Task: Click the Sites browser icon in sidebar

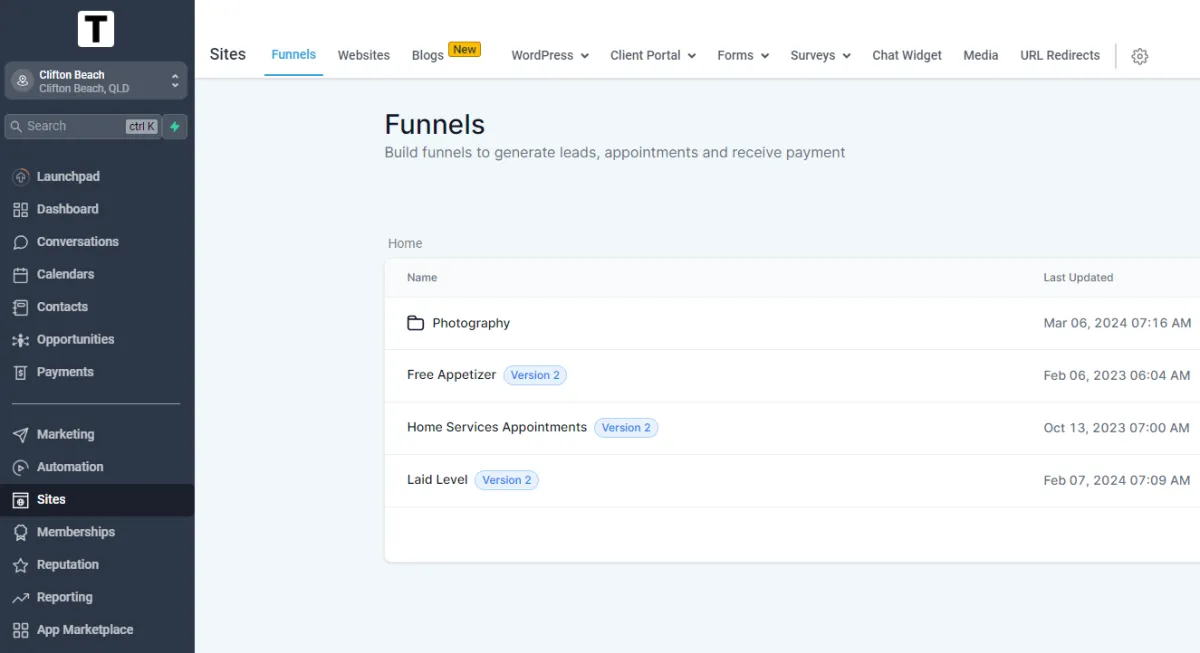Action: pos(20,500)
